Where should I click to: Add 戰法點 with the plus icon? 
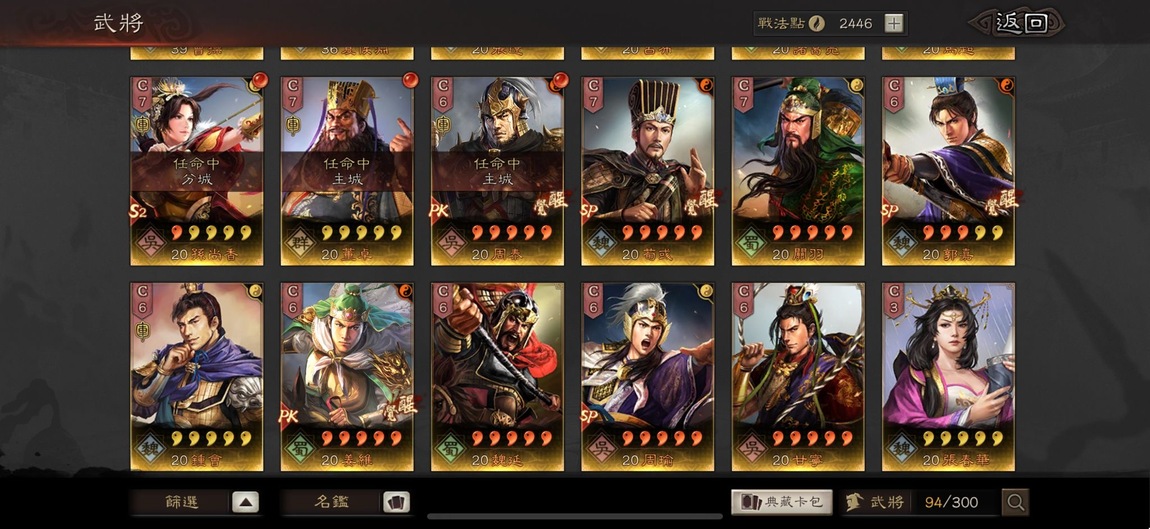coord(893,23)
